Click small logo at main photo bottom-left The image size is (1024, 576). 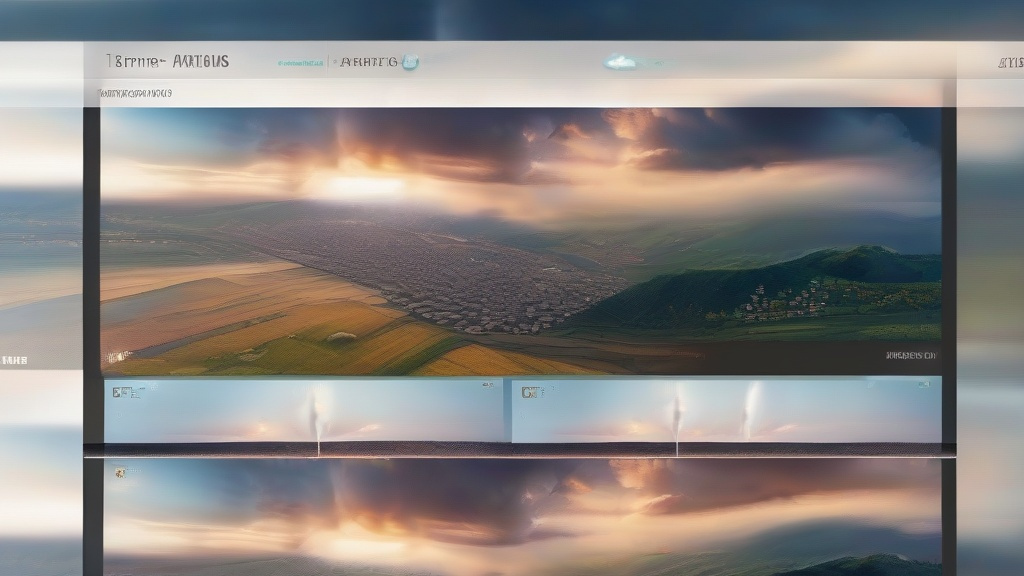118,357
